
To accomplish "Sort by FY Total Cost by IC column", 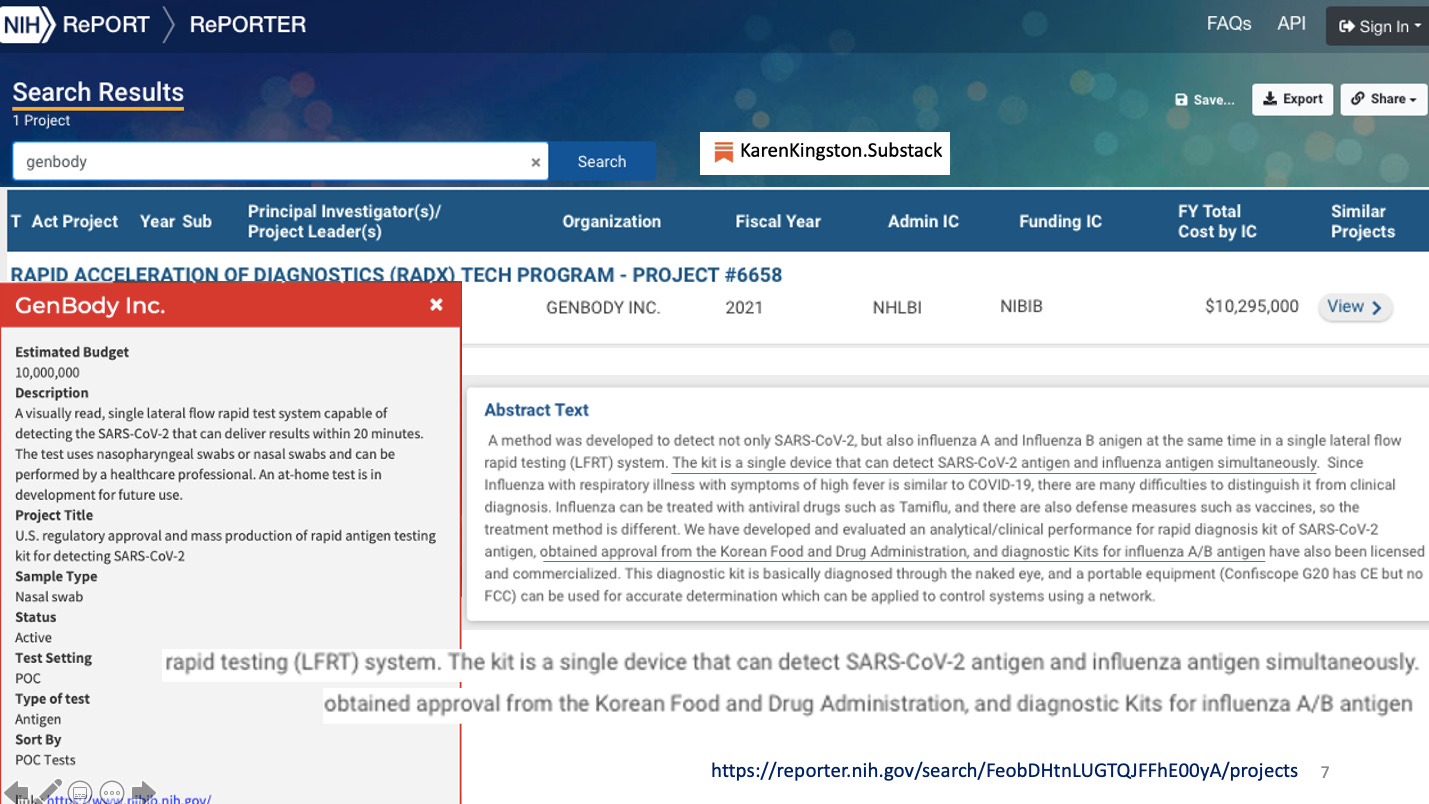I will [1217, 221].
